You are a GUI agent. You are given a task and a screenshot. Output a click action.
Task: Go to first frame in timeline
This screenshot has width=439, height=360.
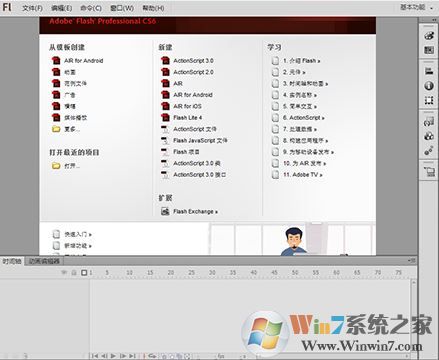pyautogui.click(x=95, y=356)
